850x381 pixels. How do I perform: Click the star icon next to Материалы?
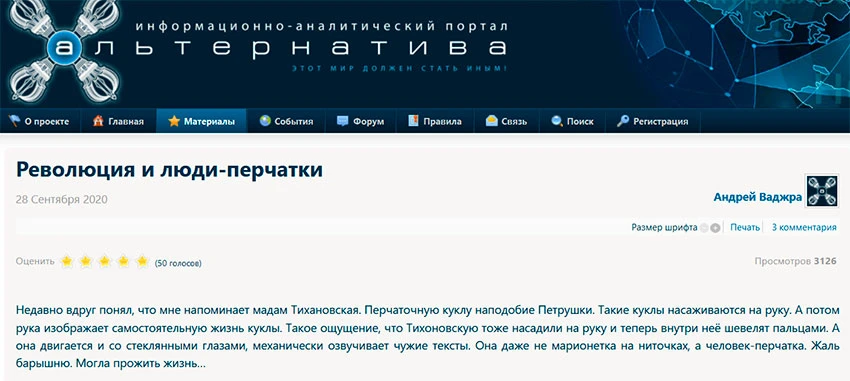(173, 121)
